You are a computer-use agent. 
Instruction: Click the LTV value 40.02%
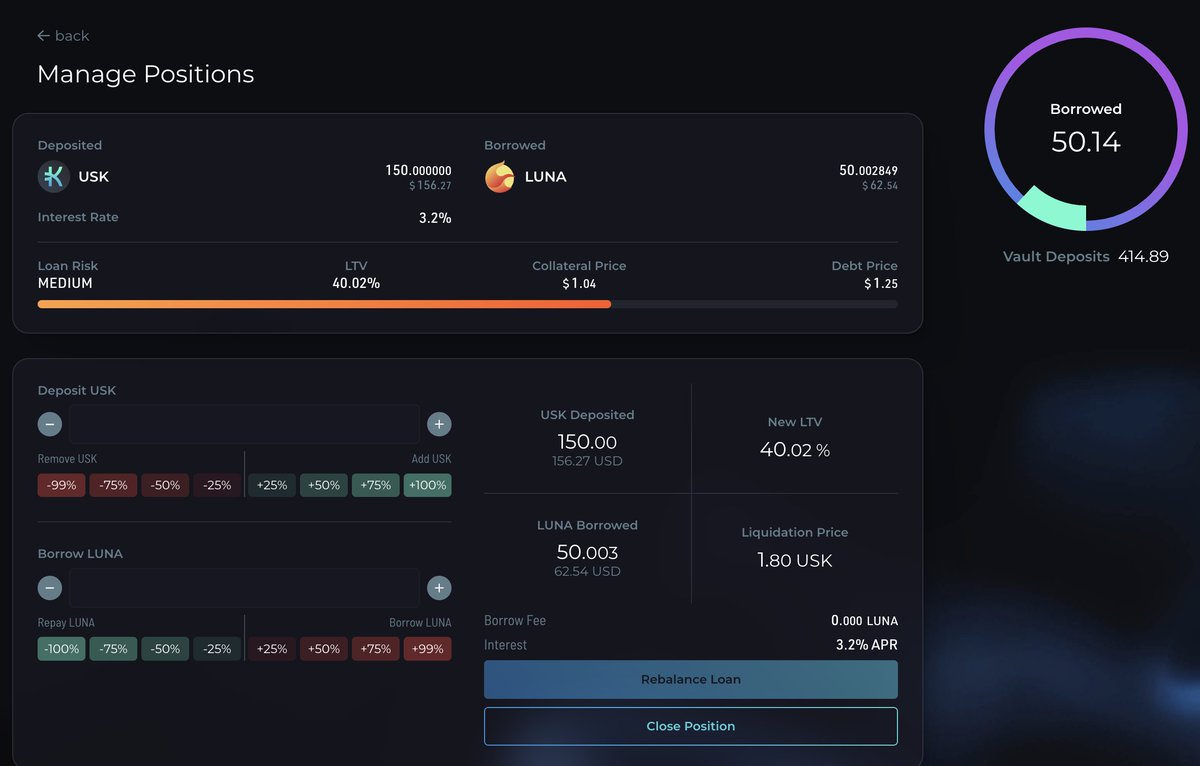pyautogui.click(x=356, y=284)
